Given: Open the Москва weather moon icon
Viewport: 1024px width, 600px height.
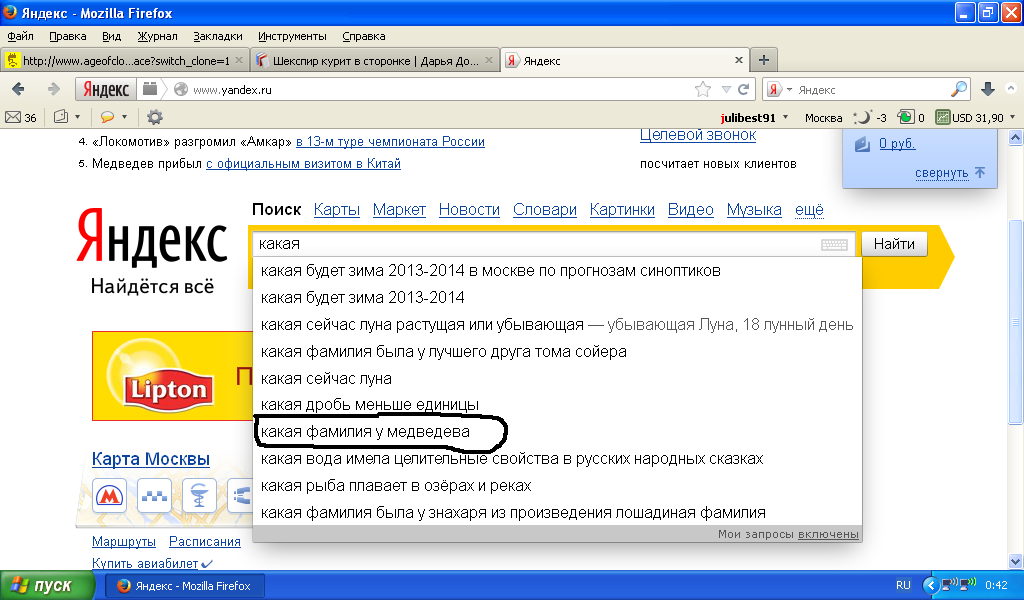Looking at the screenshot, I should pyautogui.click(x=863, y=118).
